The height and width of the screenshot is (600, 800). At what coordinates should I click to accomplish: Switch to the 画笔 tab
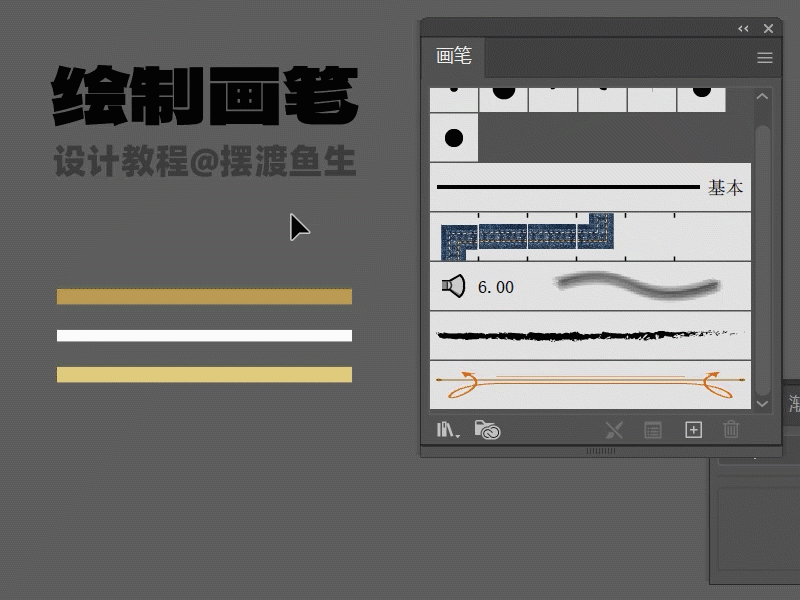(454, 57)
